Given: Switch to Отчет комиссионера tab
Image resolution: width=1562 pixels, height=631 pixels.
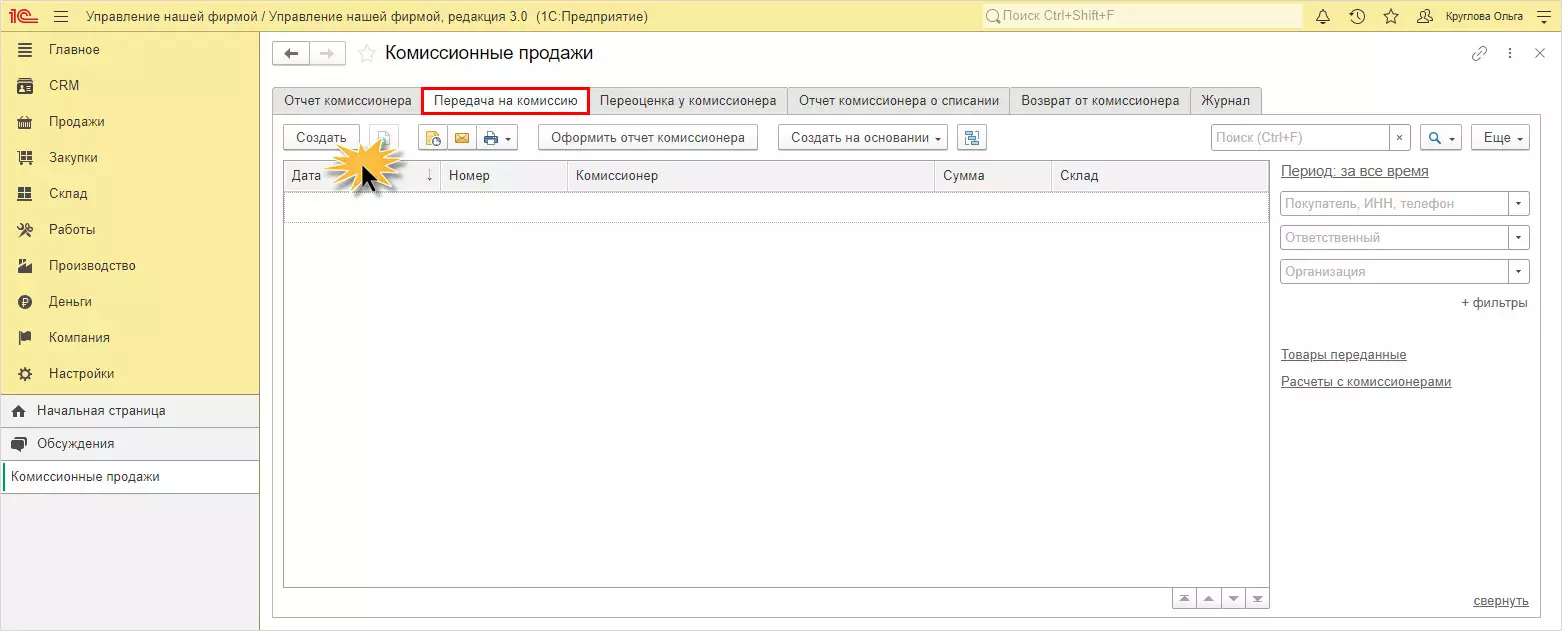Looking at the screenshot, I should [347, 101].
